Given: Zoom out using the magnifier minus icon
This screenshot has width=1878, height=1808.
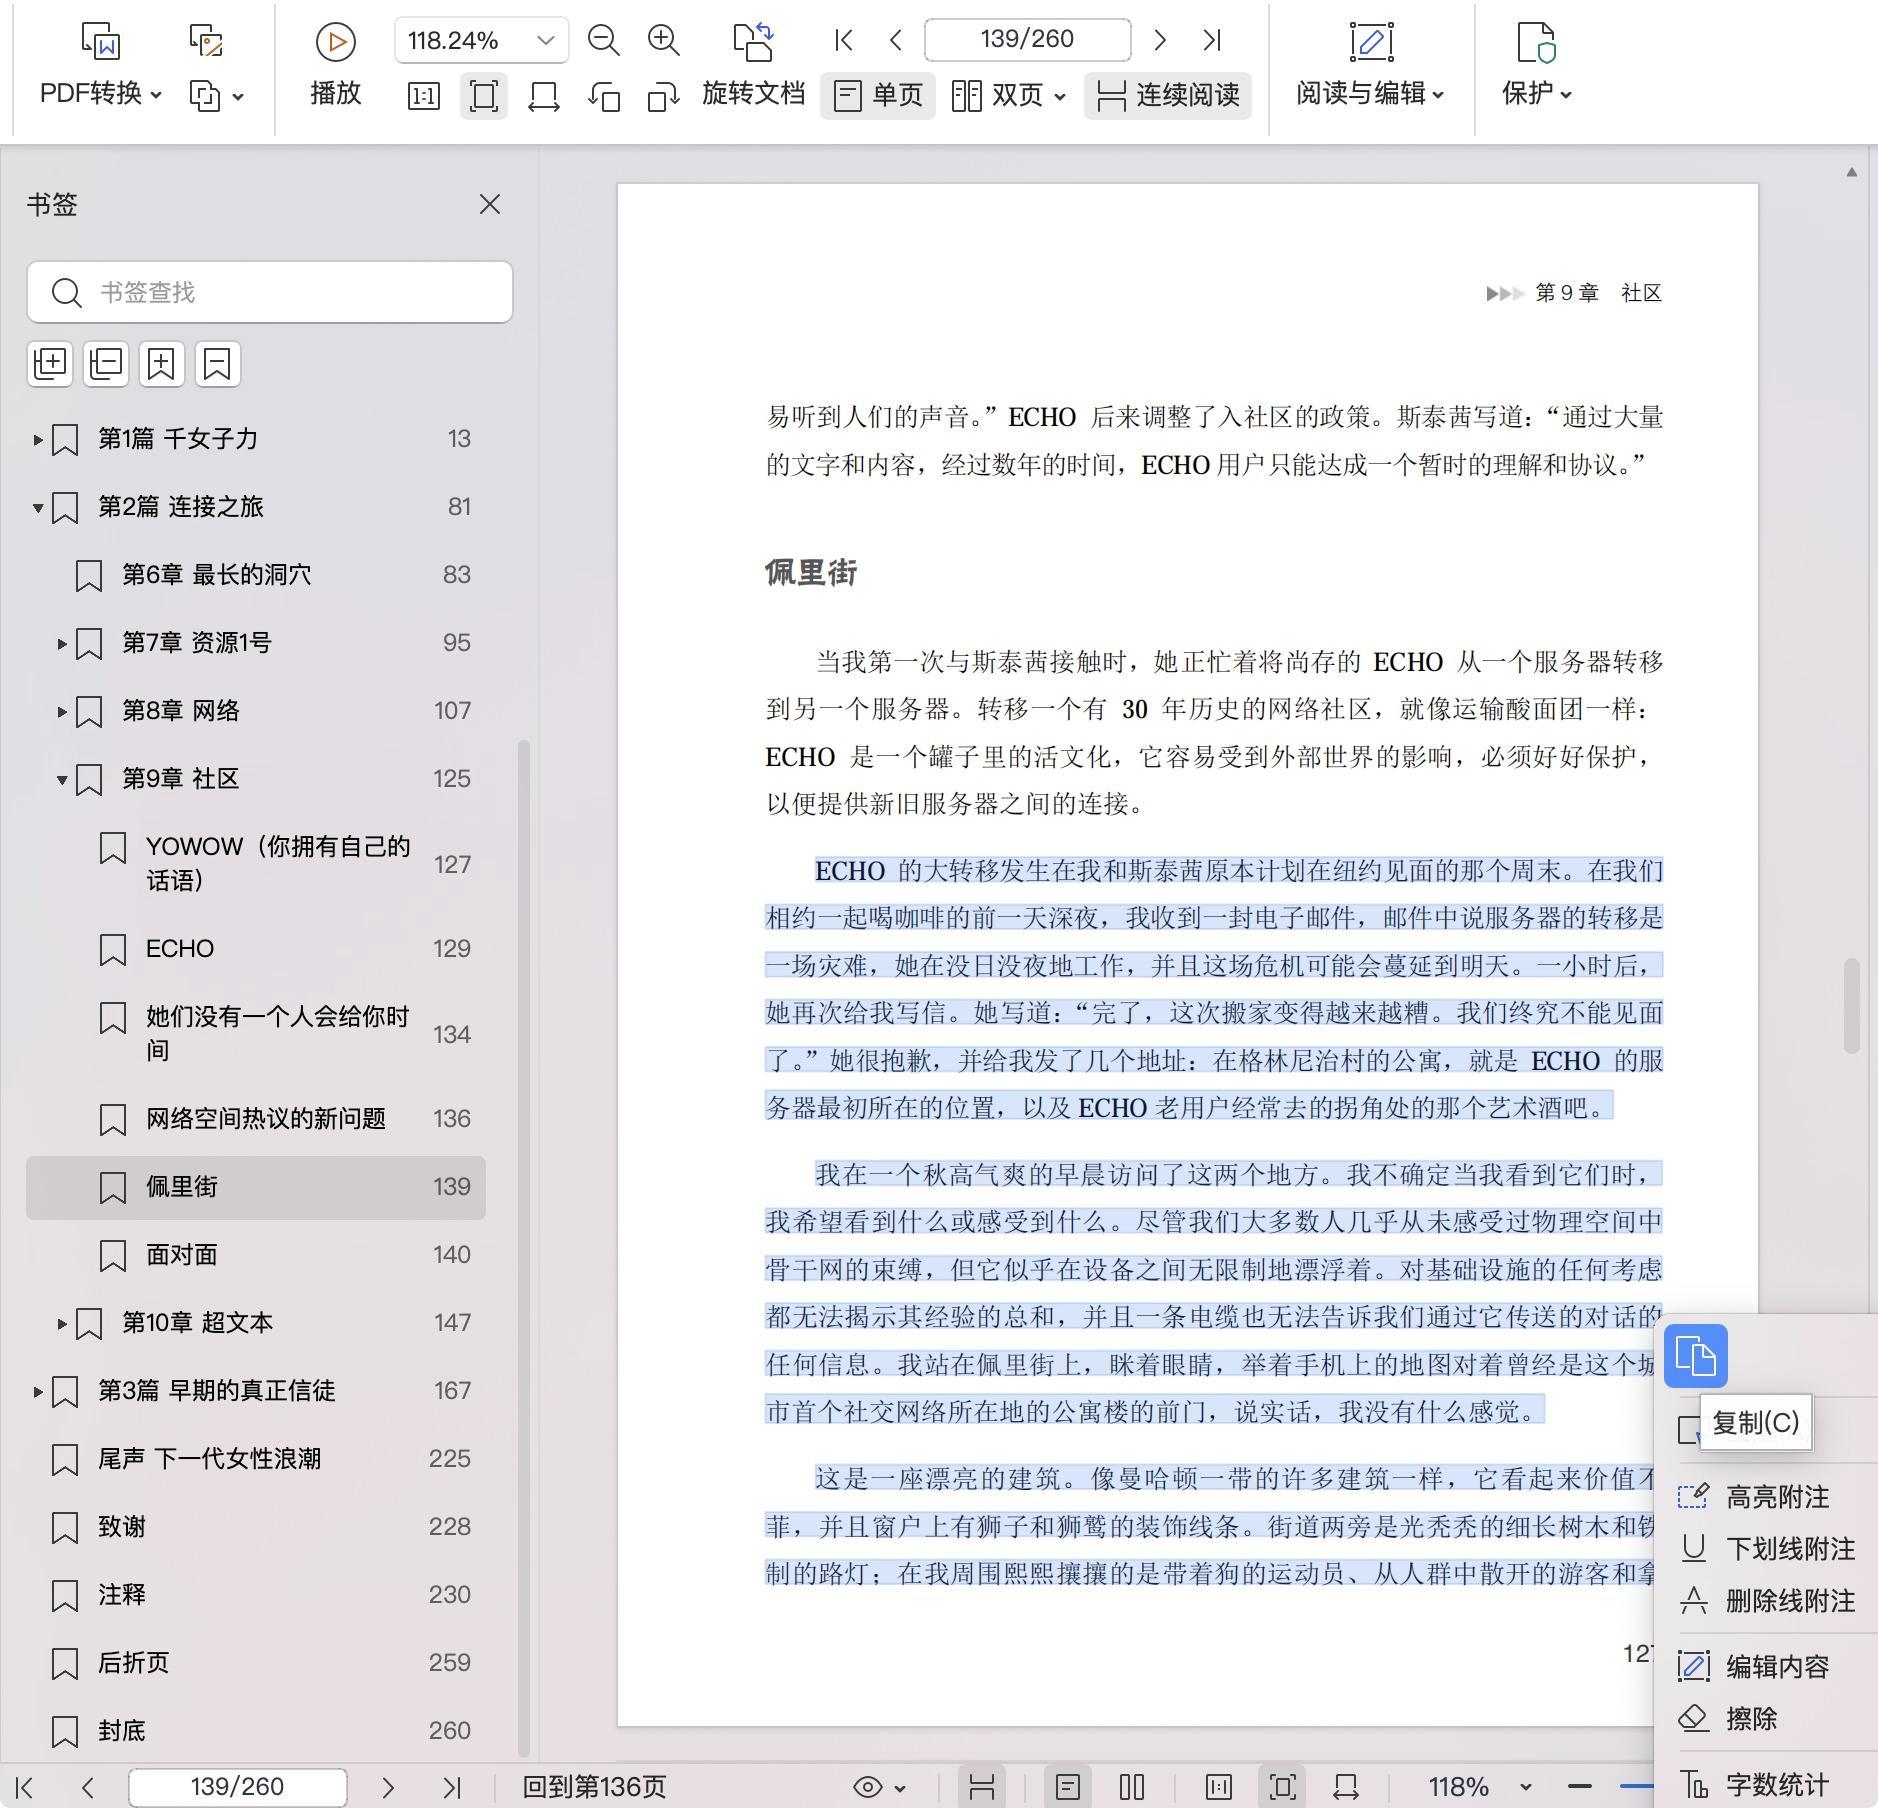Looking at the screenshot, I should click(603, 40).
